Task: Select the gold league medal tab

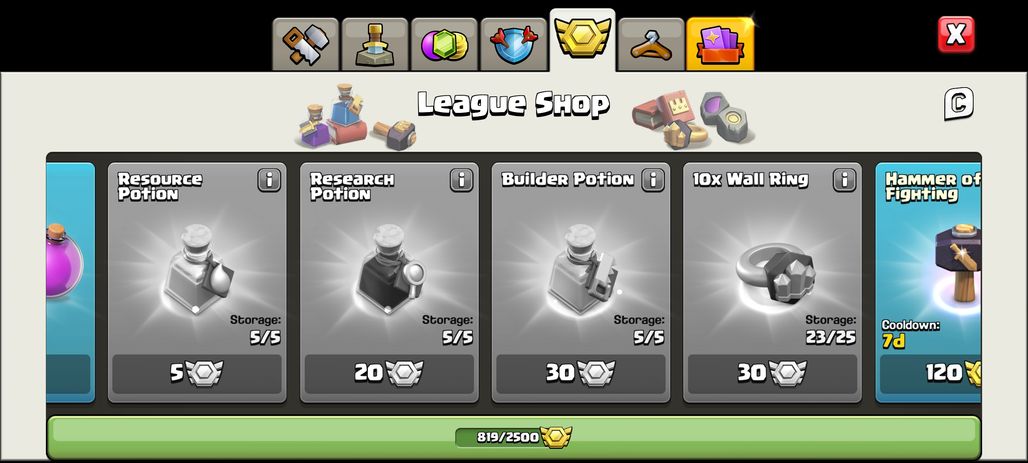Action: (582, 39)
